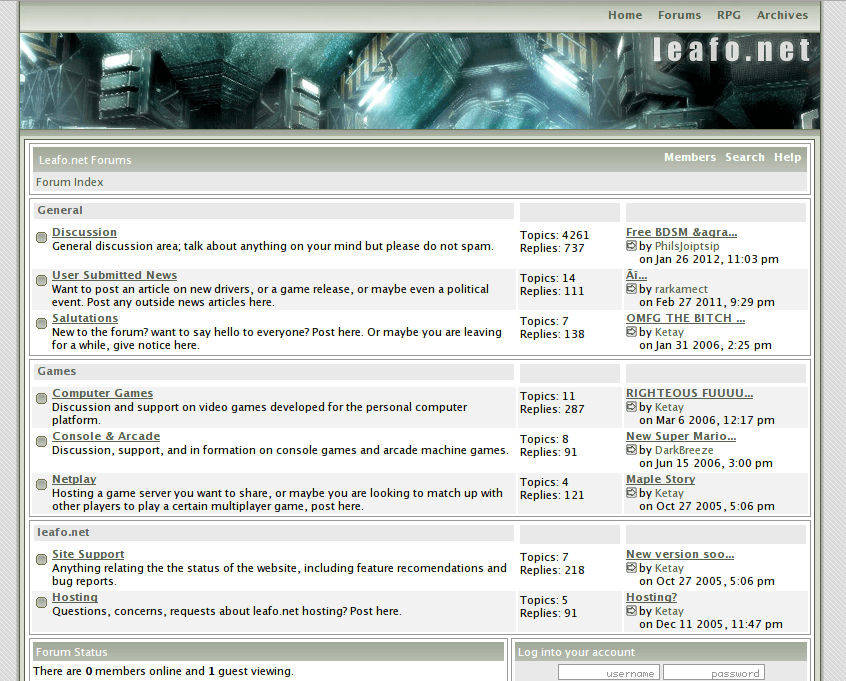Click the password login field
This screenshot has width=846, height=681.
[x=714, y=672]
